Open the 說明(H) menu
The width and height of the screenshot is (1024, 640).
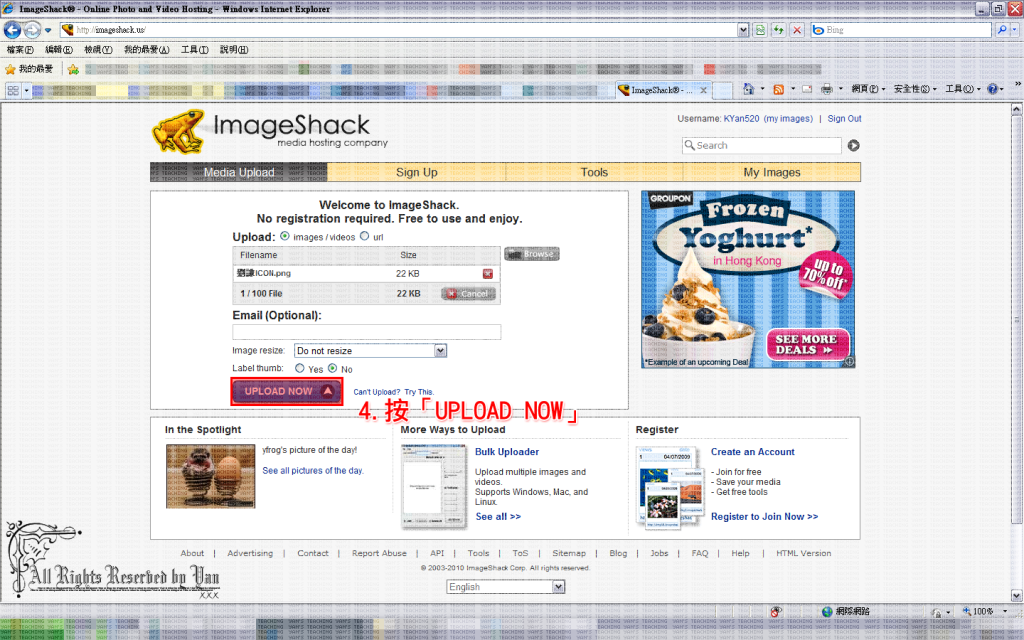point(234,50)
